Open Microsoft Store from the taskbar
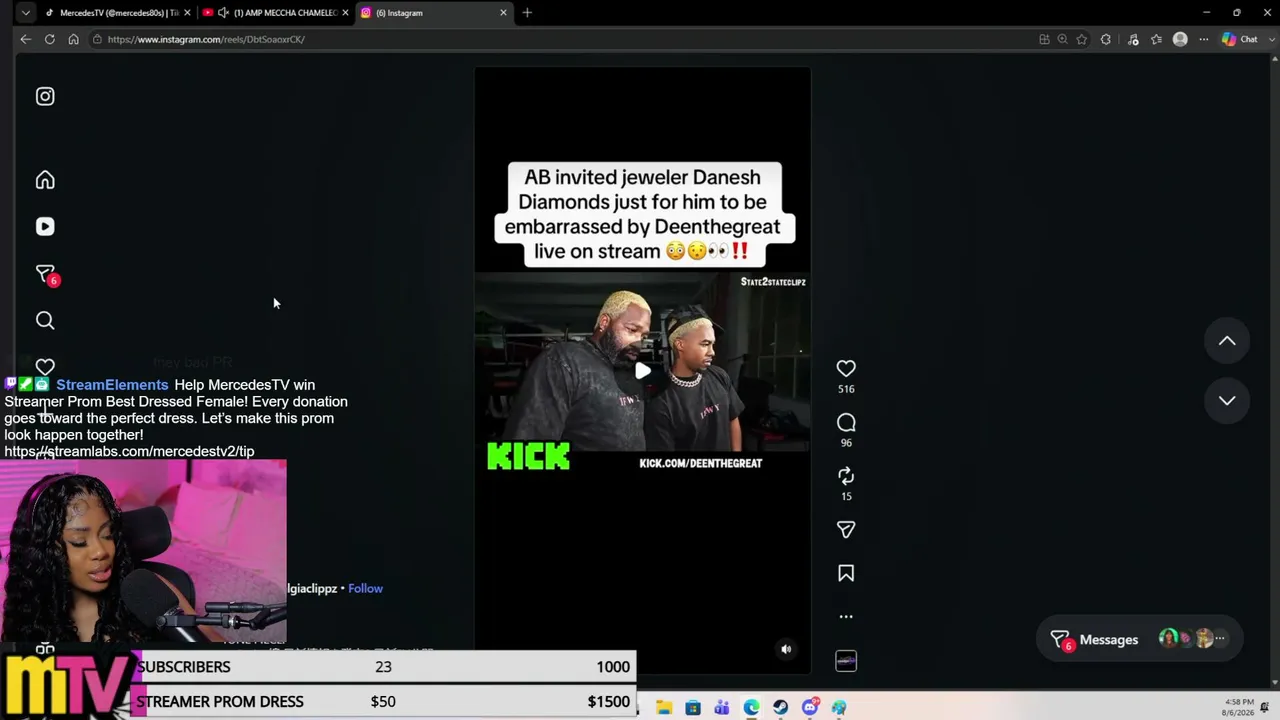This screenshot has width=1280, height=720. [693, 708]
